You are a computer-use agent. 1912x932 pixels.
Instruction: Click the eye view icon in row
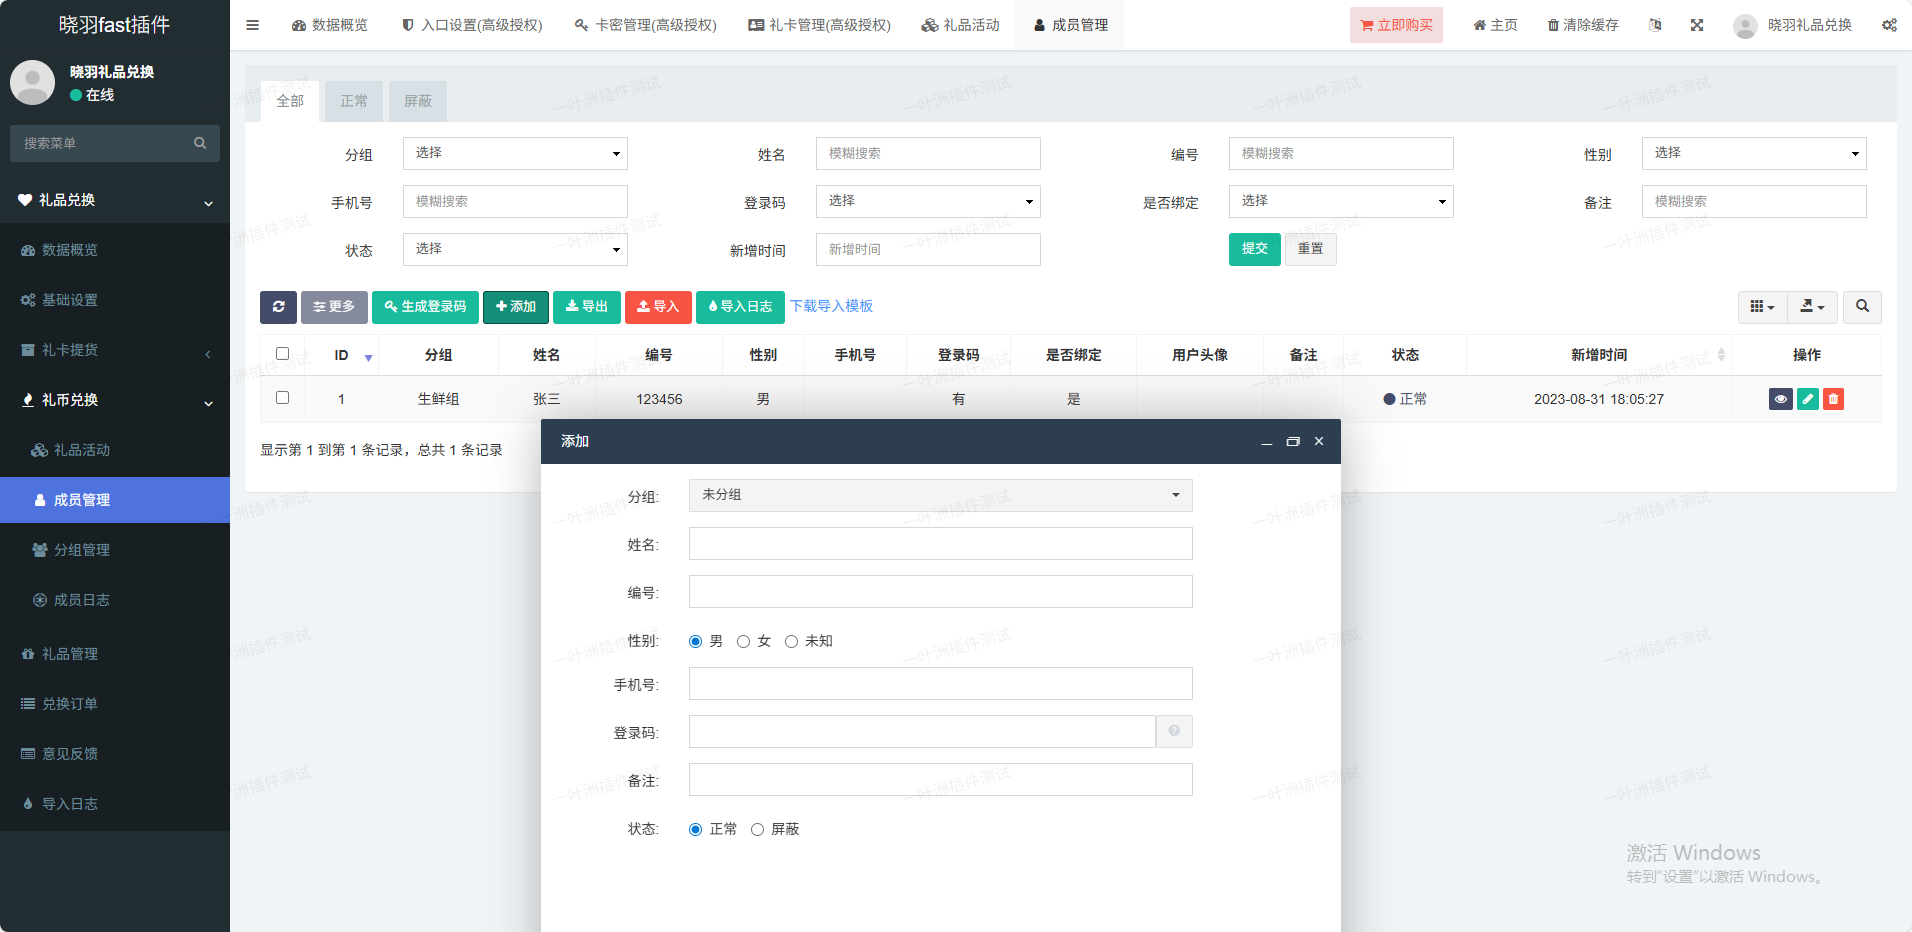pyautogui.click(x=1780, y=399)
